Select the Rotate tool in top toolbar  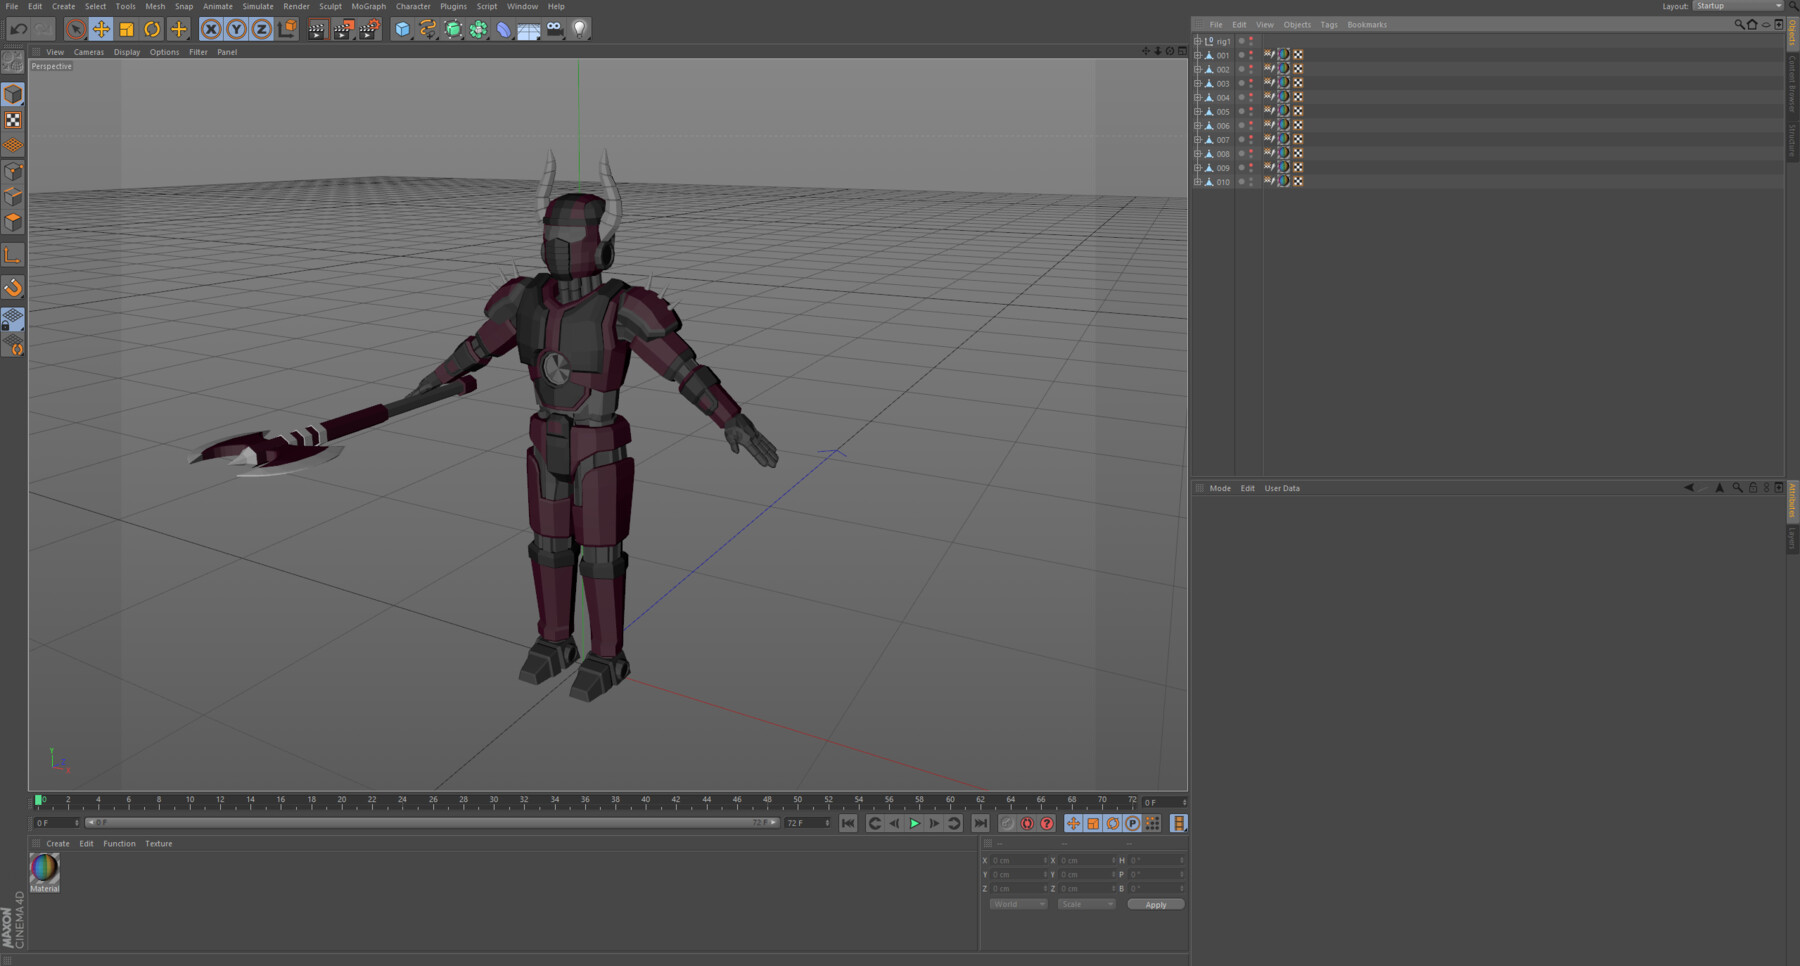152,29
